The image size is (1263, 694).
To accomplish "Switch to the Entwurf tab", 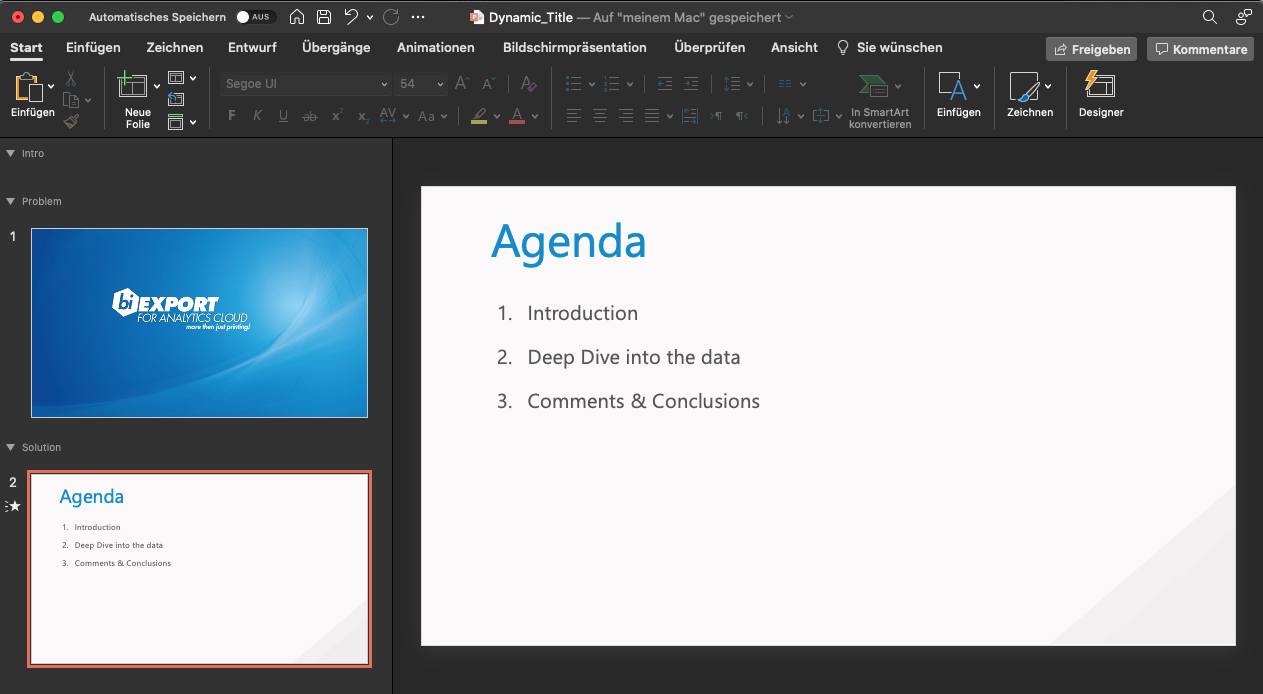I will (x=252, y=47).
